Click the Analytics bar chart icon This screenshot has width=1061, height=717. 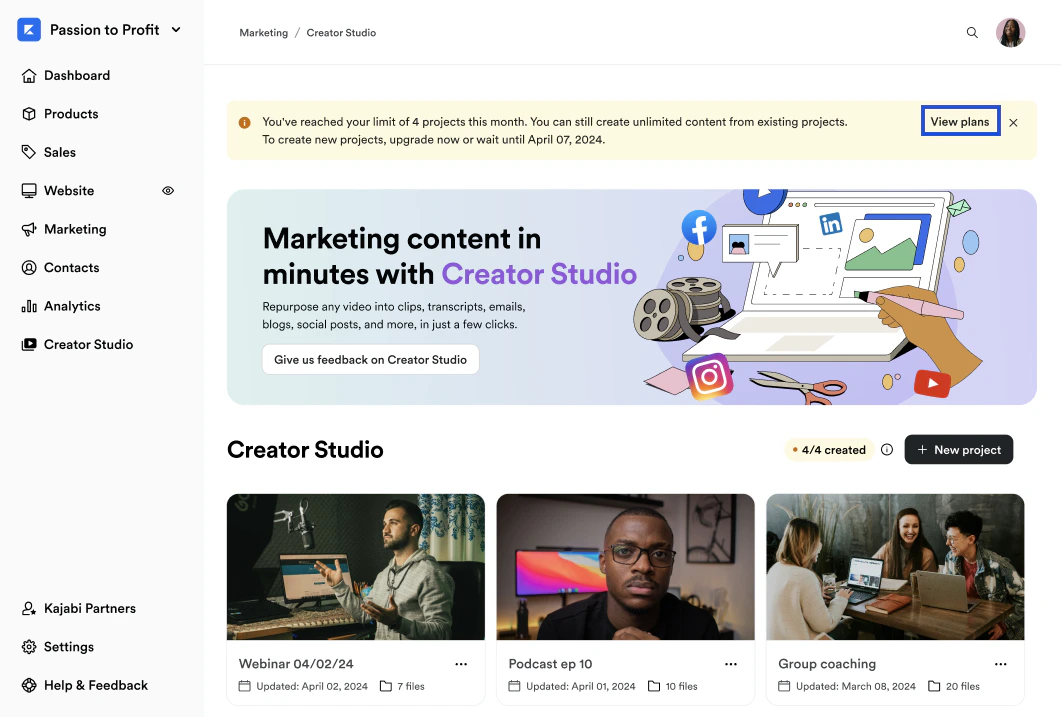[29, 306]
